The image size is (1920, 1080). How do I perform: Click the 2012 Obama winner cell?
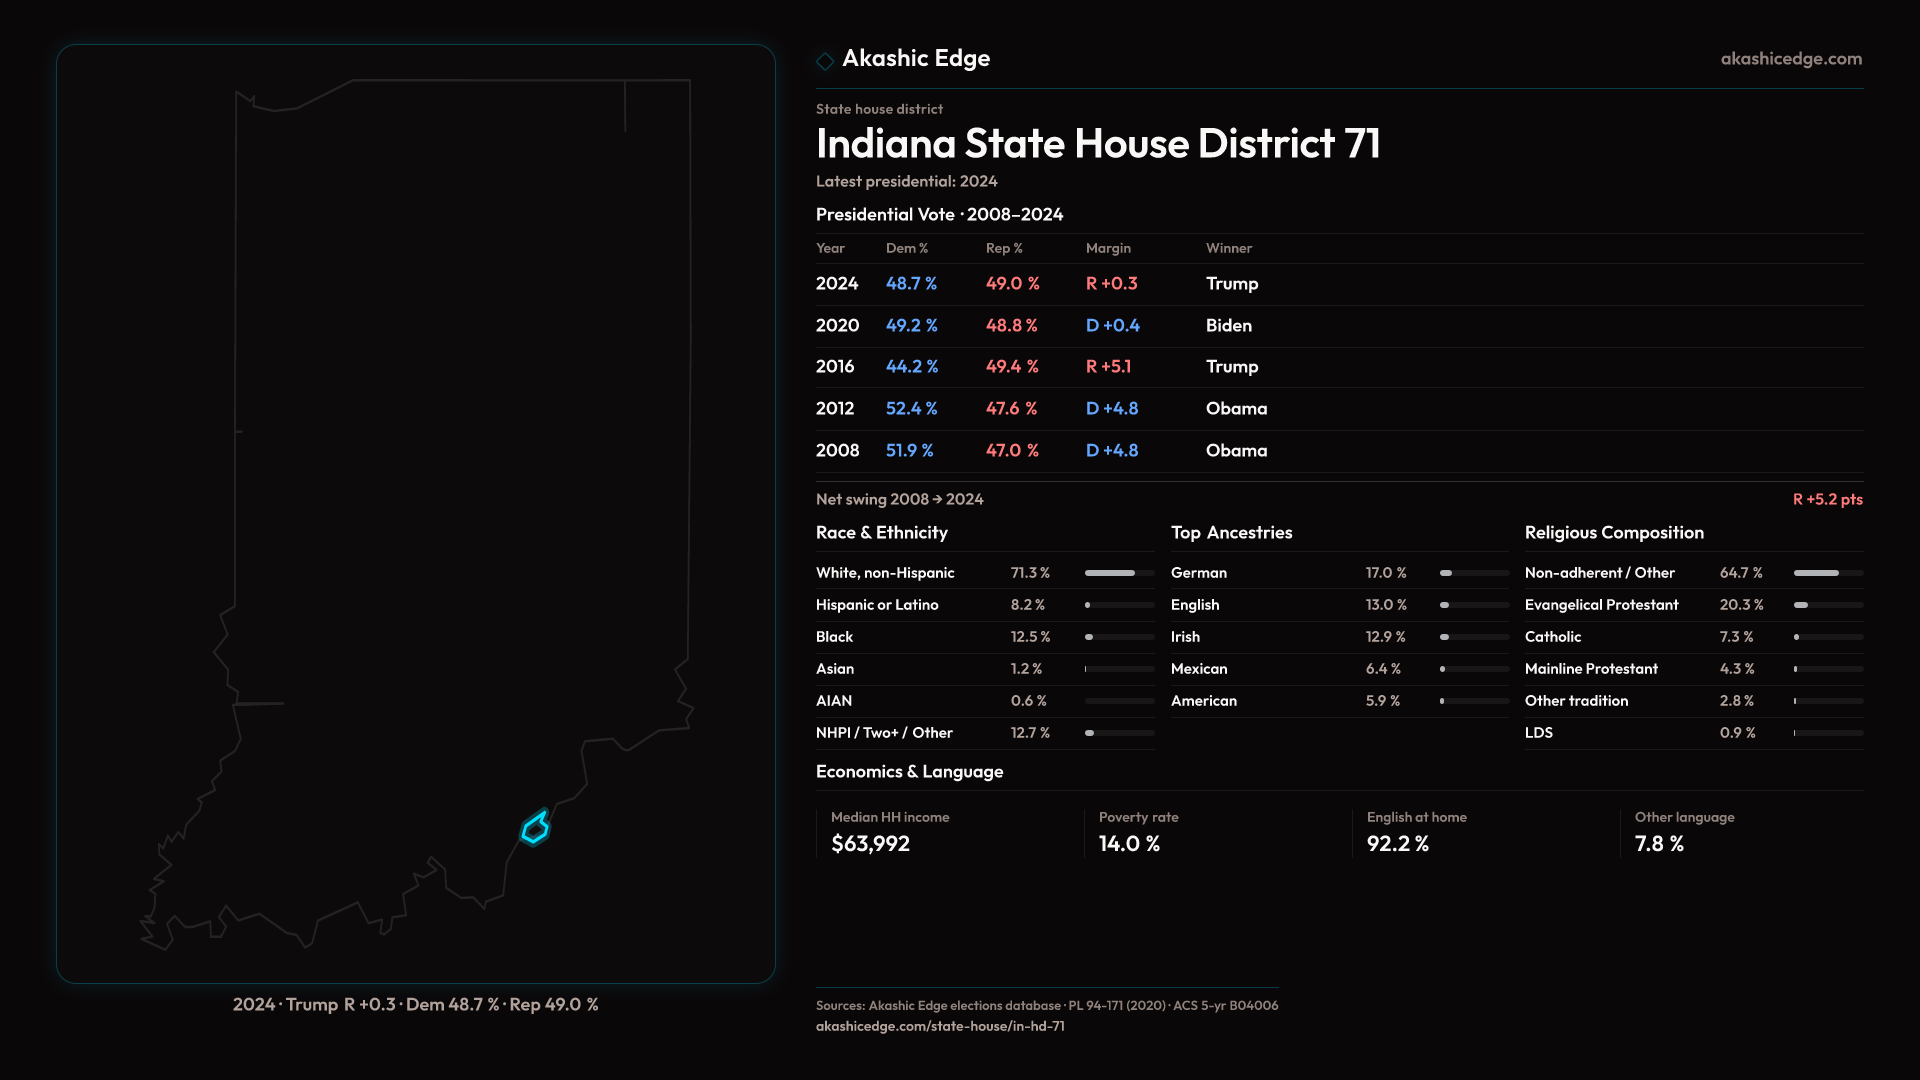(x=1236, y=409)
